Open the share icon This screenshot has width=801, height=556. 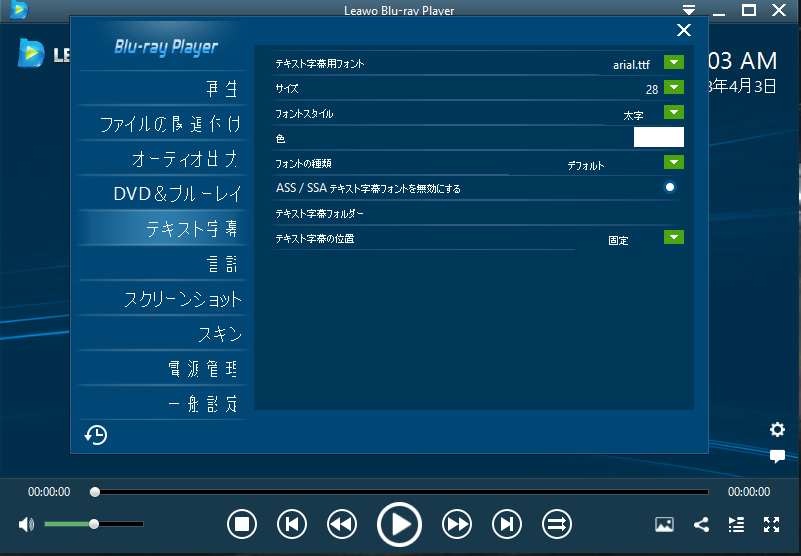(x=701, y=524)
